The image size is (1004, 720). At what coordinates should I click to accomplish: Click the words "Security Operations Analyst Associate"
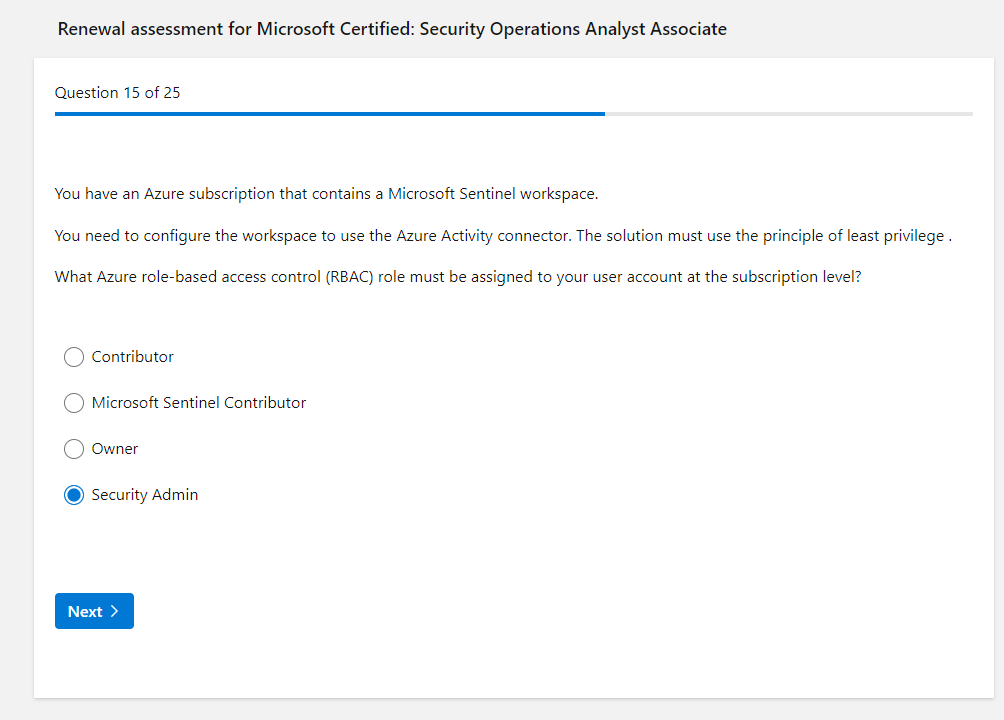573,29
